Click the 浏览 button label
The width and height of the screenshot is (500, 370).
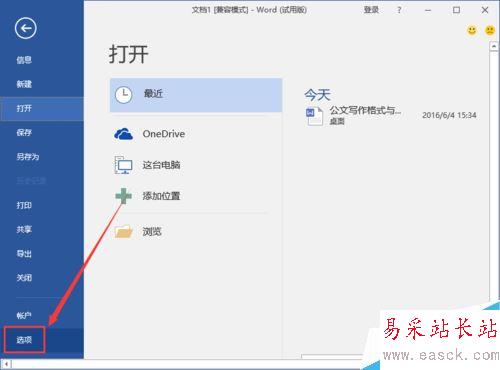point(152,231)
